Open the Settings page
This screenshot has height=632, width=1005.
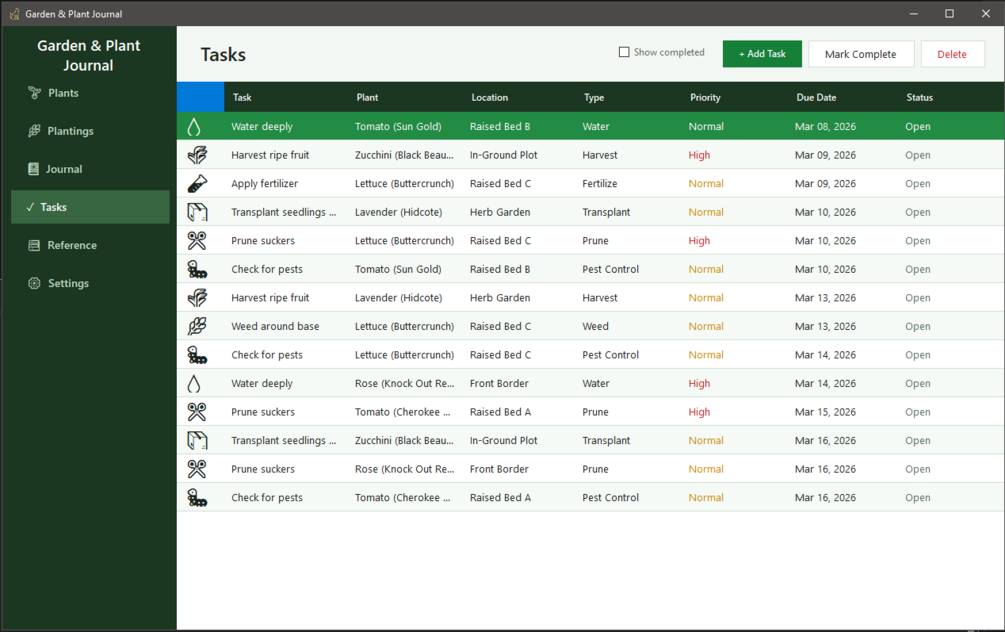click(x=90, y=283)
